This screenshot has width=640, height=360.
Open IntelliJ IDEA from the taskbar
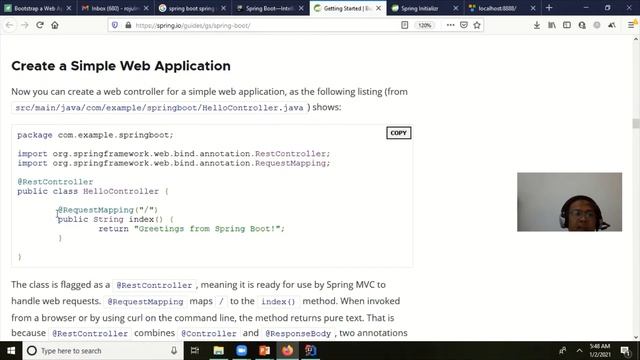pos(310,351)
